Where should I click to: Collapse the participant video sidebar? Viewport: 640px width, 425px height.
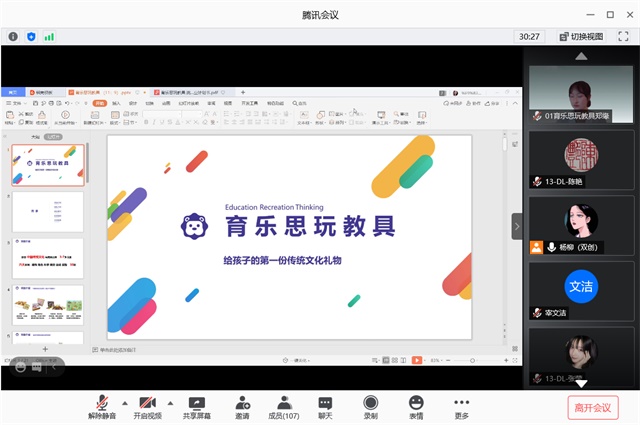coord(517,226)
